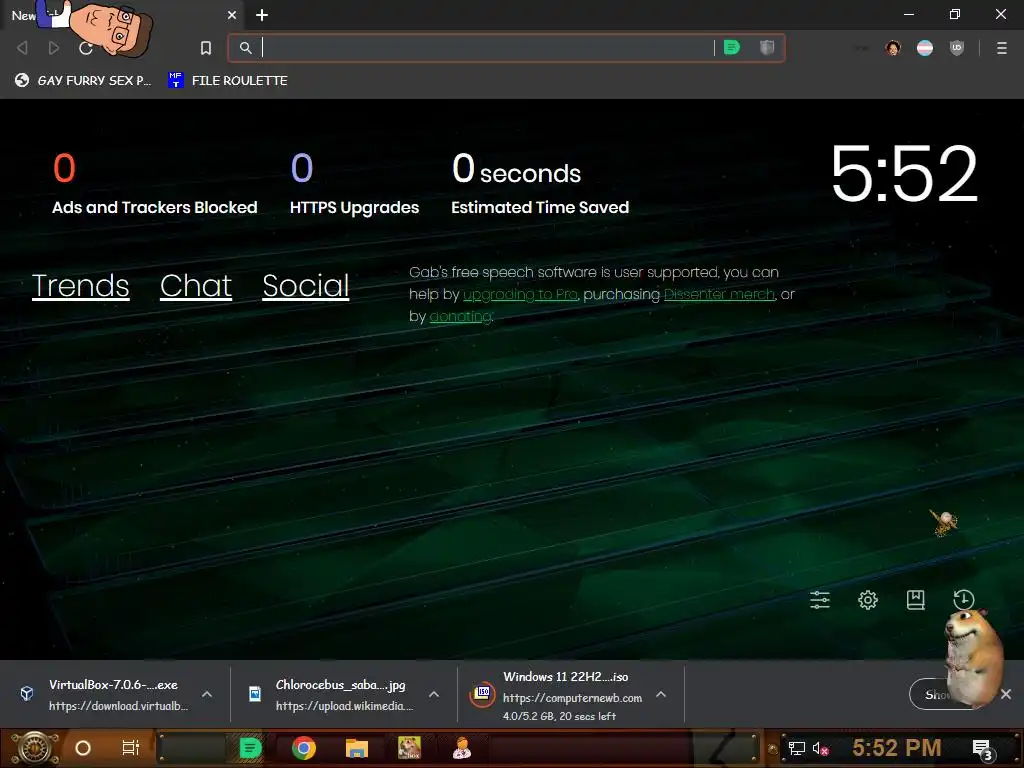
Task: Open the green Dissenter comments icon
Action: (x=732, y=48)
